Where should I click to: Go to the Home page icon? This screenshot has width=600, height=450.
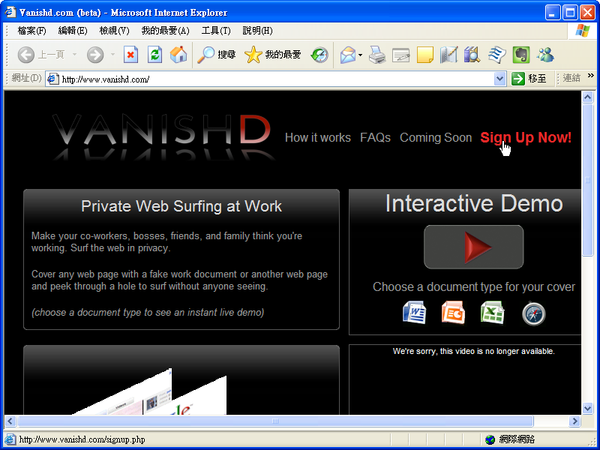(x=178, y=55)
